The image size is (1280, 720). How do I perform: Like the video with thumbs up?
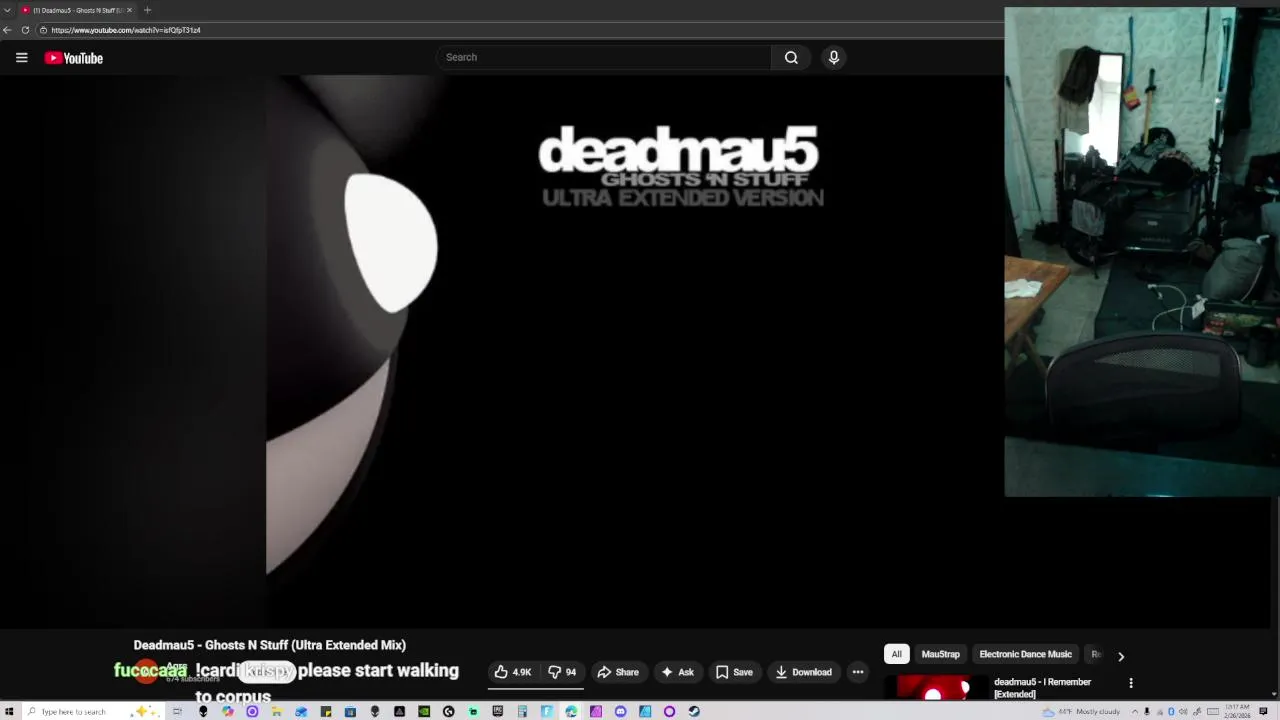(x=513, y=672)
